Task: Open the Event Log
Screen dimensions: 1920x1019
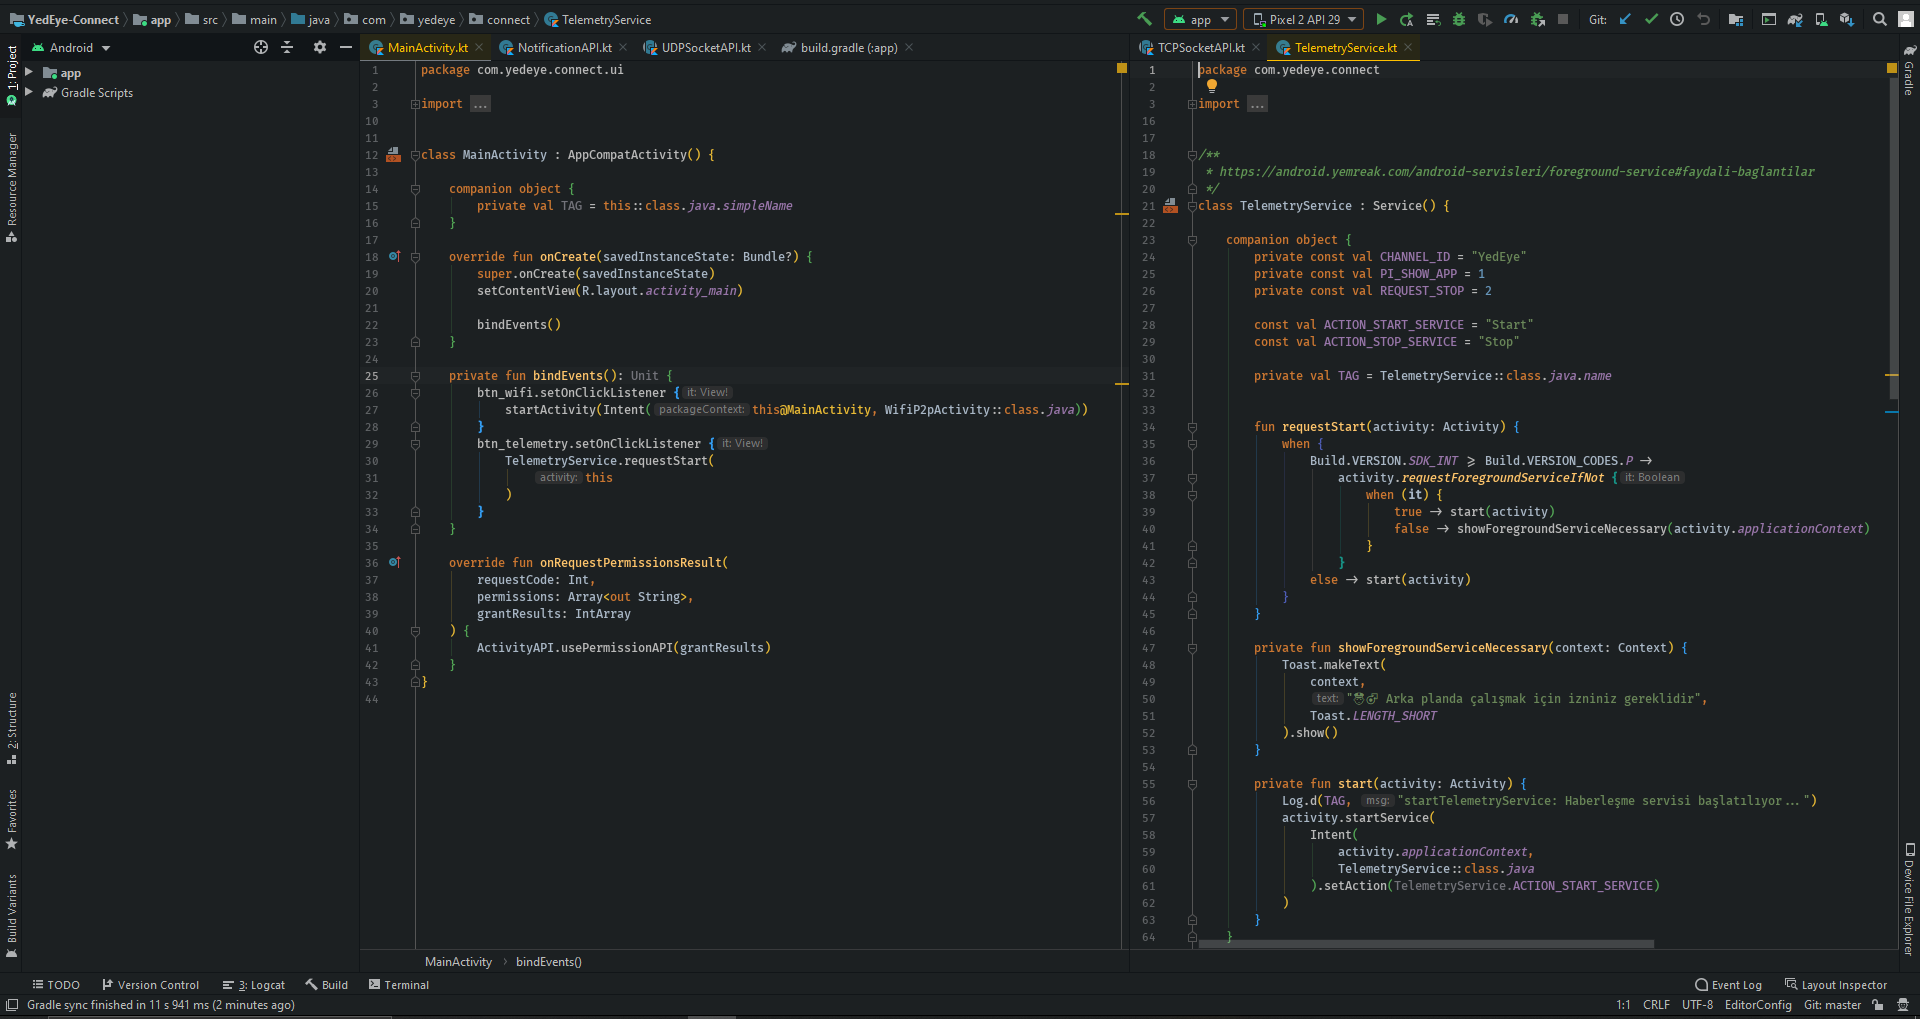Action: (1729, 985)
